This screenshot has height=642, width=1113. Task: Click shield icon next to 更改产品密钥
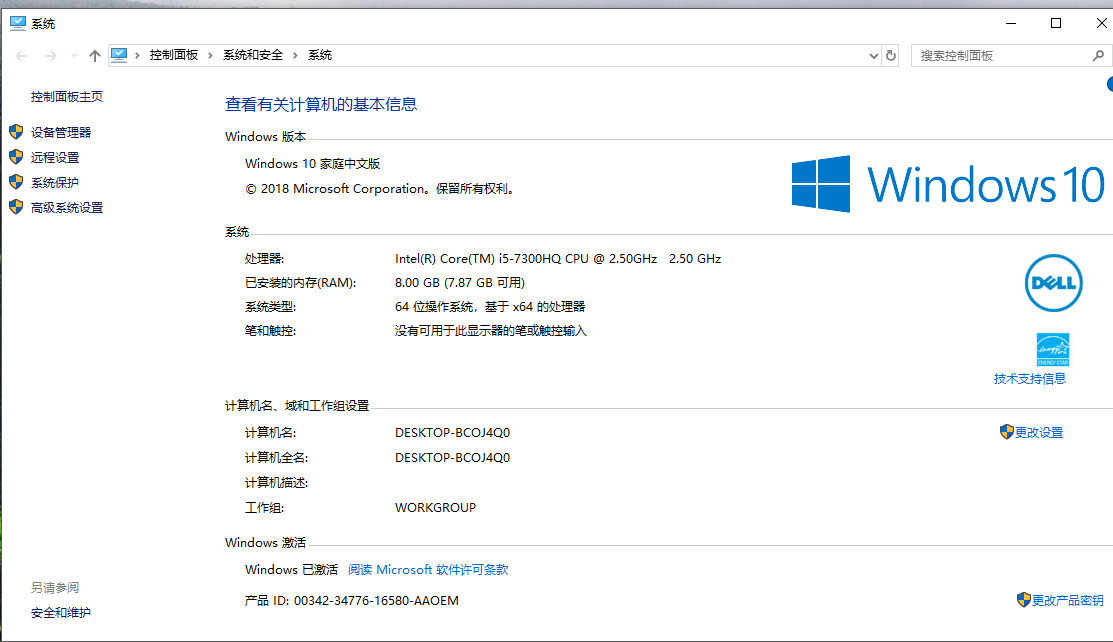pyautogui.click(x=1024, y=599)
